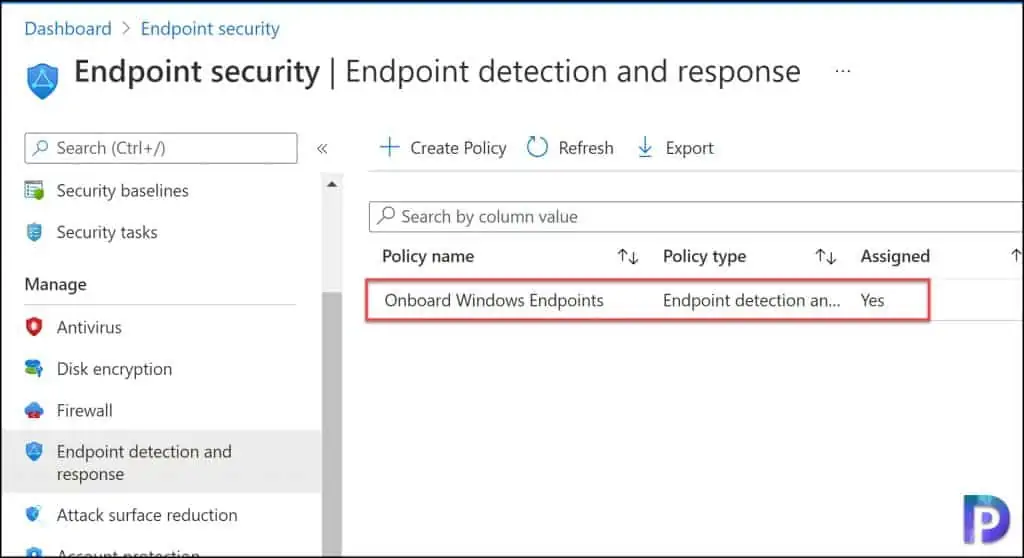1024x558 pixels.
Task: Click the magnifier icon in column search
Action: [386, 216]
